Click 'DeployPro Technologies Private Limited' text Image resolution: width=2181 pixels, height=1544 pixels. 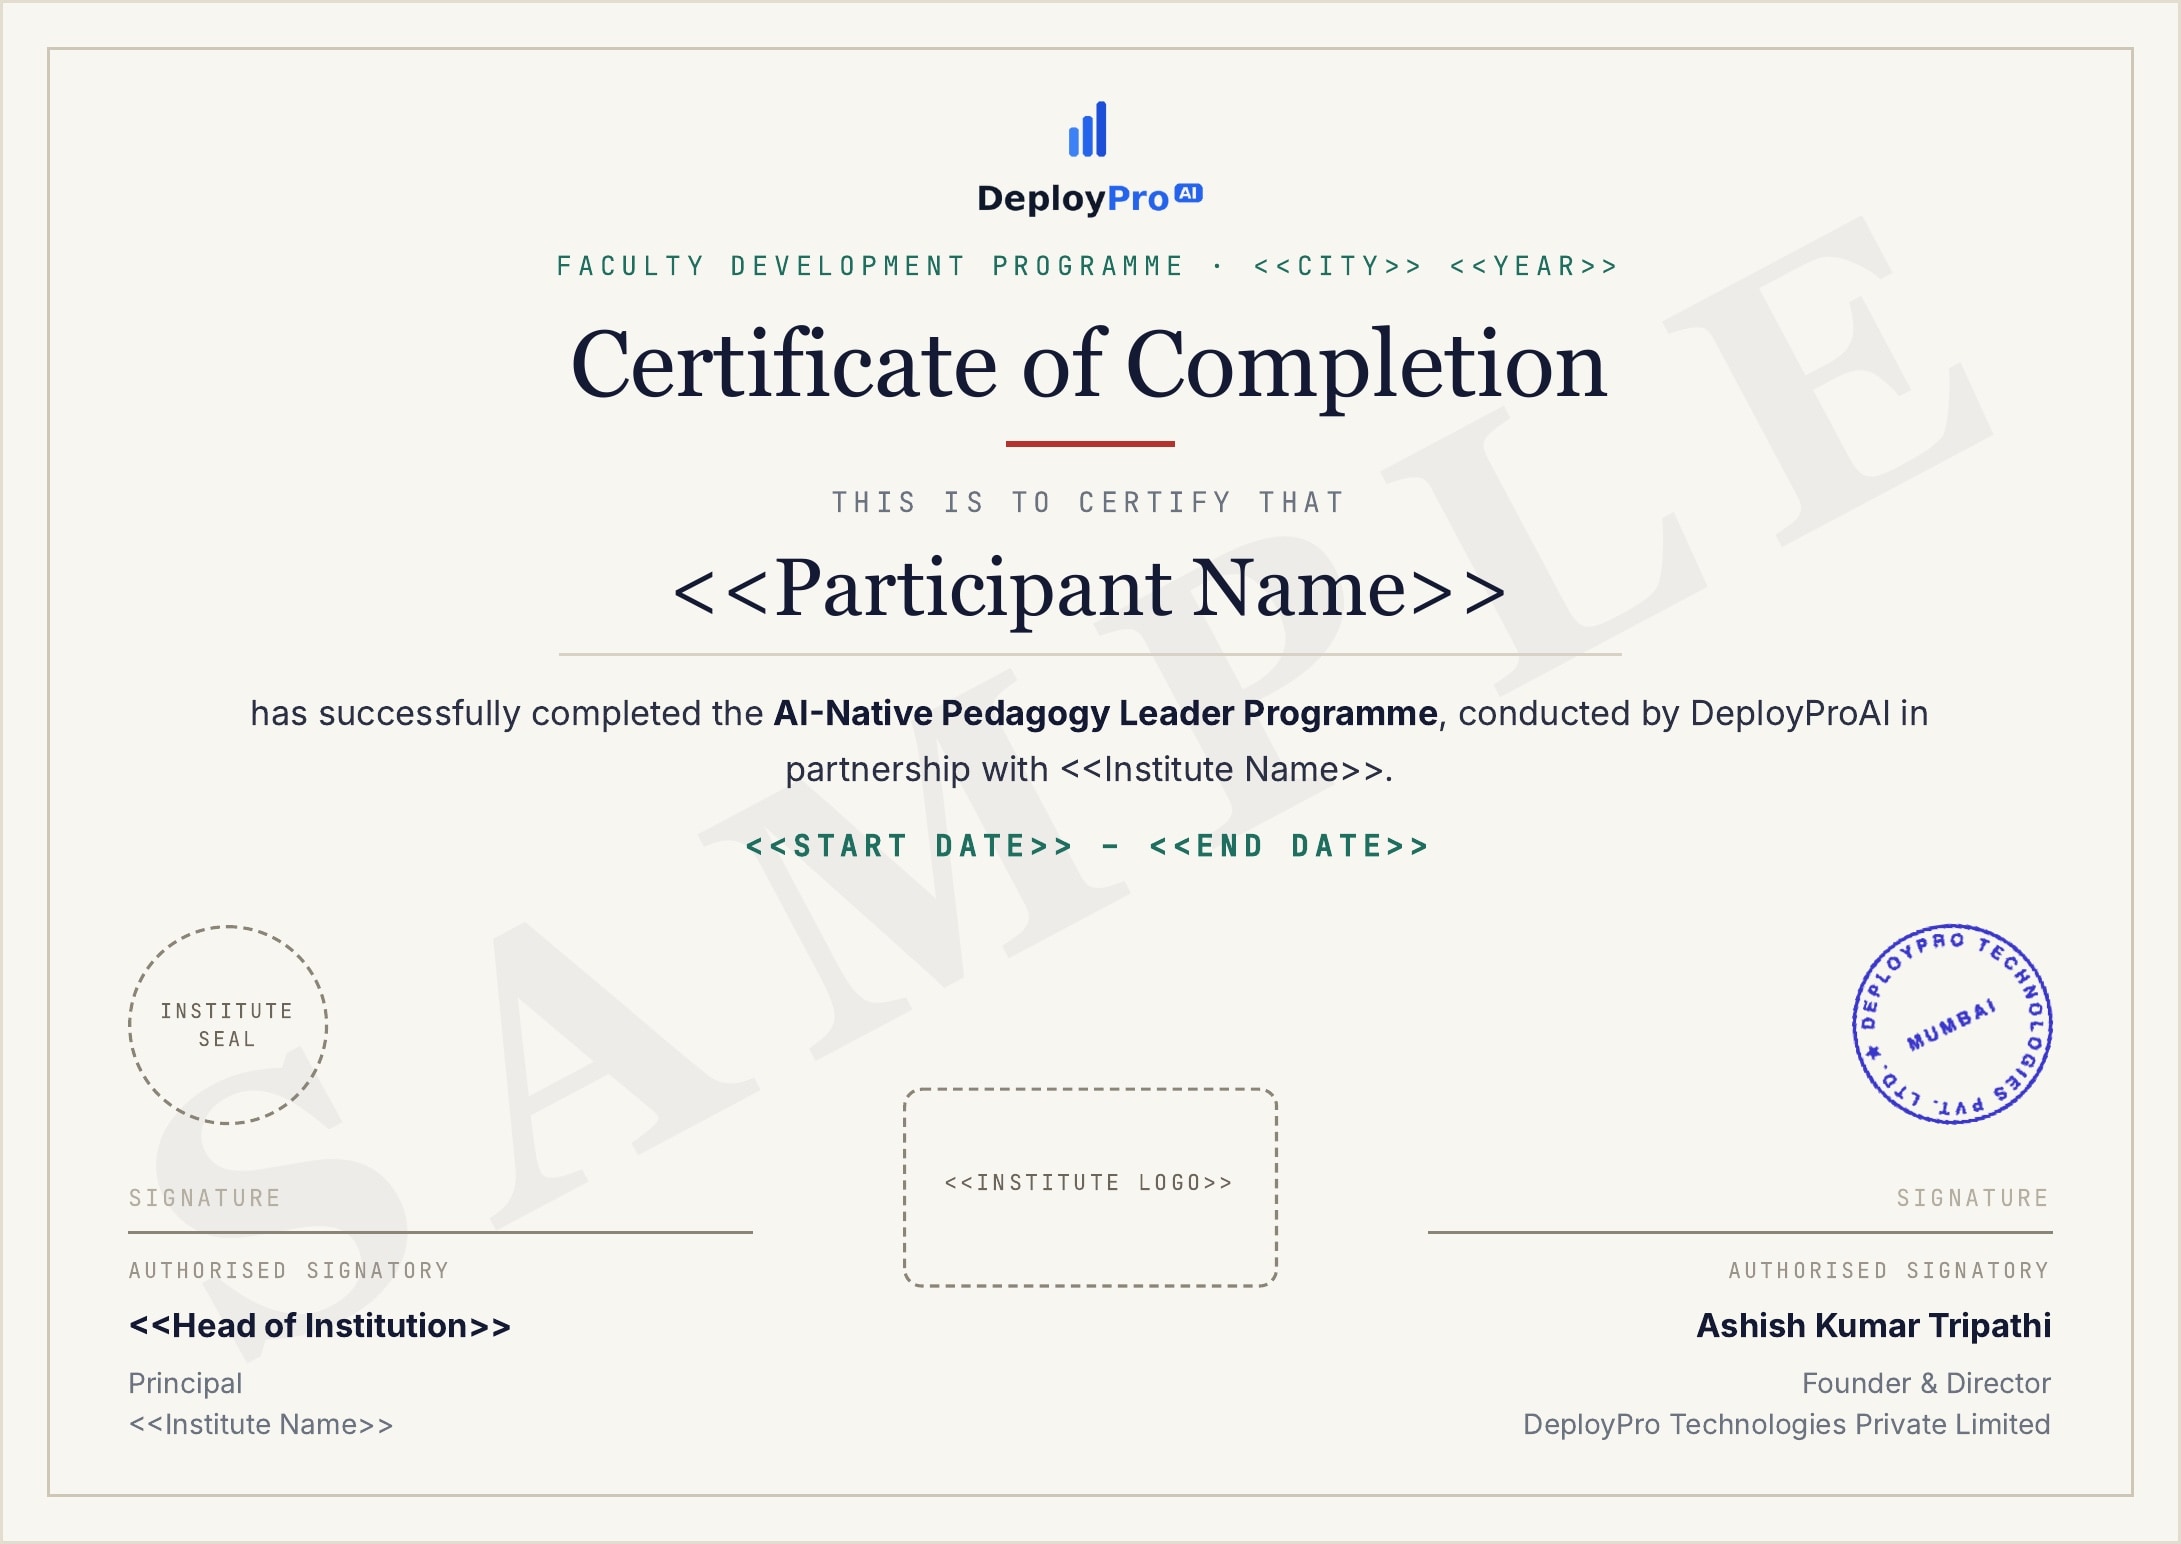(x=1787, y=1424)
